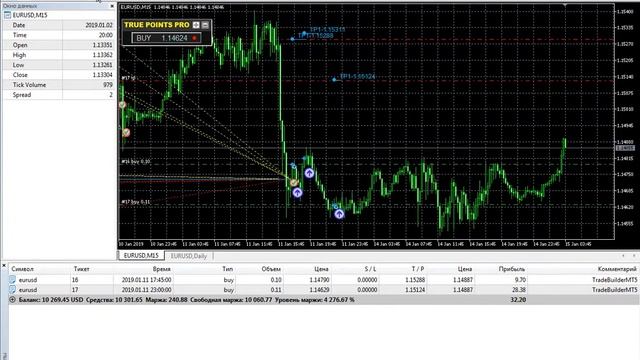The width and height of the screenshot is (640, 360).
Task: Click the lower gold checkmark marker at the chart's left edge
Action: point(126,132)
